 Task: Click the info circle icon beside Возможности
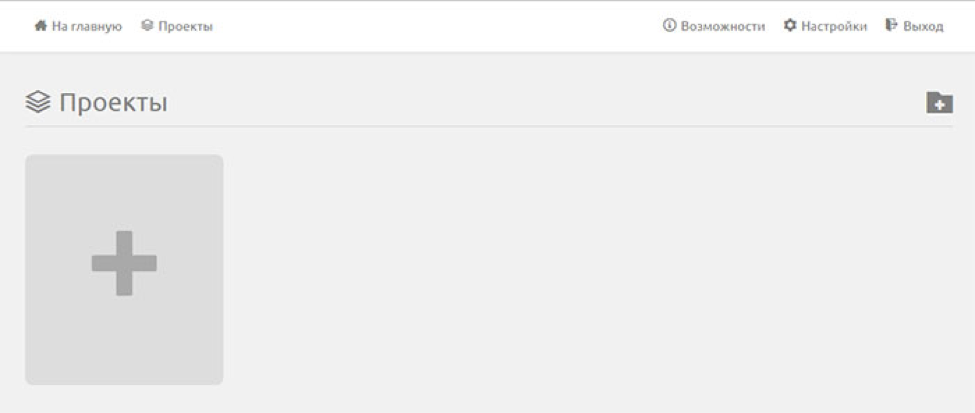pos(669,26)
